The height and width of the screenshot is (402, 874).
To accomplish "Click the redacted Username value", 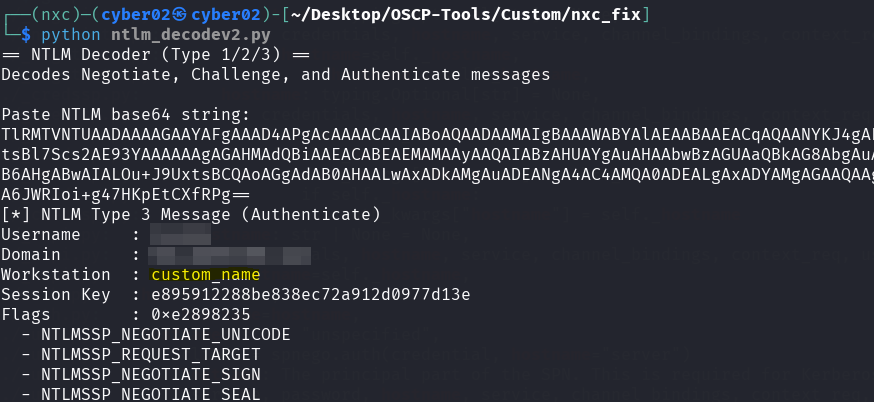I will (x=165, y=234).
